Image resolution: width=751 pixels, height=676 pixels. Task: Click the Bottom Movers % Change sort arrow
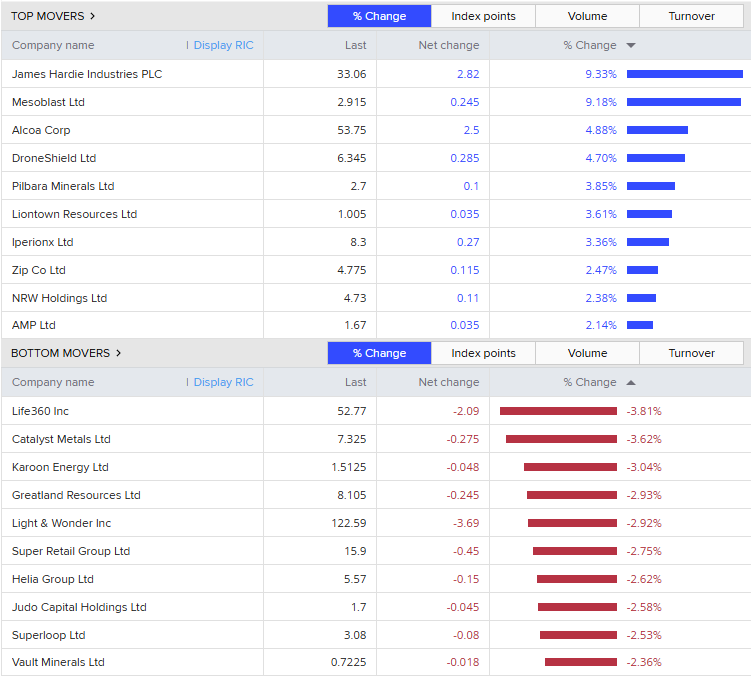[x=631, y=382]
